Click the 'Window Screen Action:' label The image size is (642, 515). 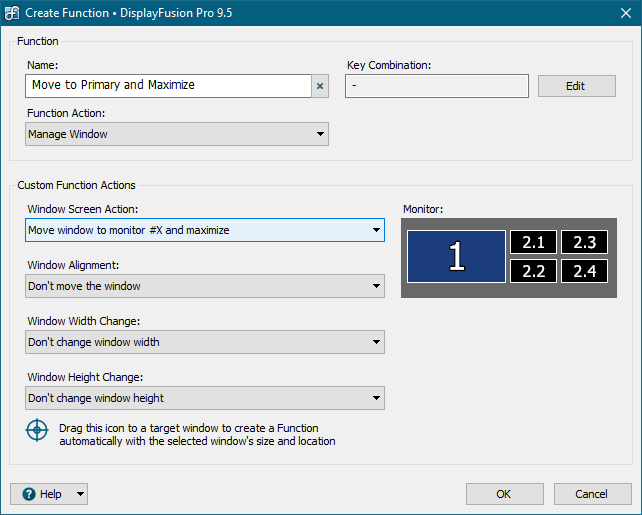[x=83, y=209]
